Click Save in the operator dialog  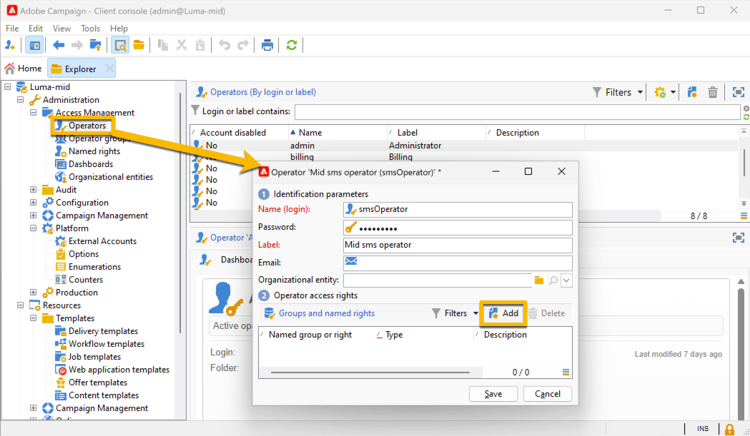pos(493,394)
